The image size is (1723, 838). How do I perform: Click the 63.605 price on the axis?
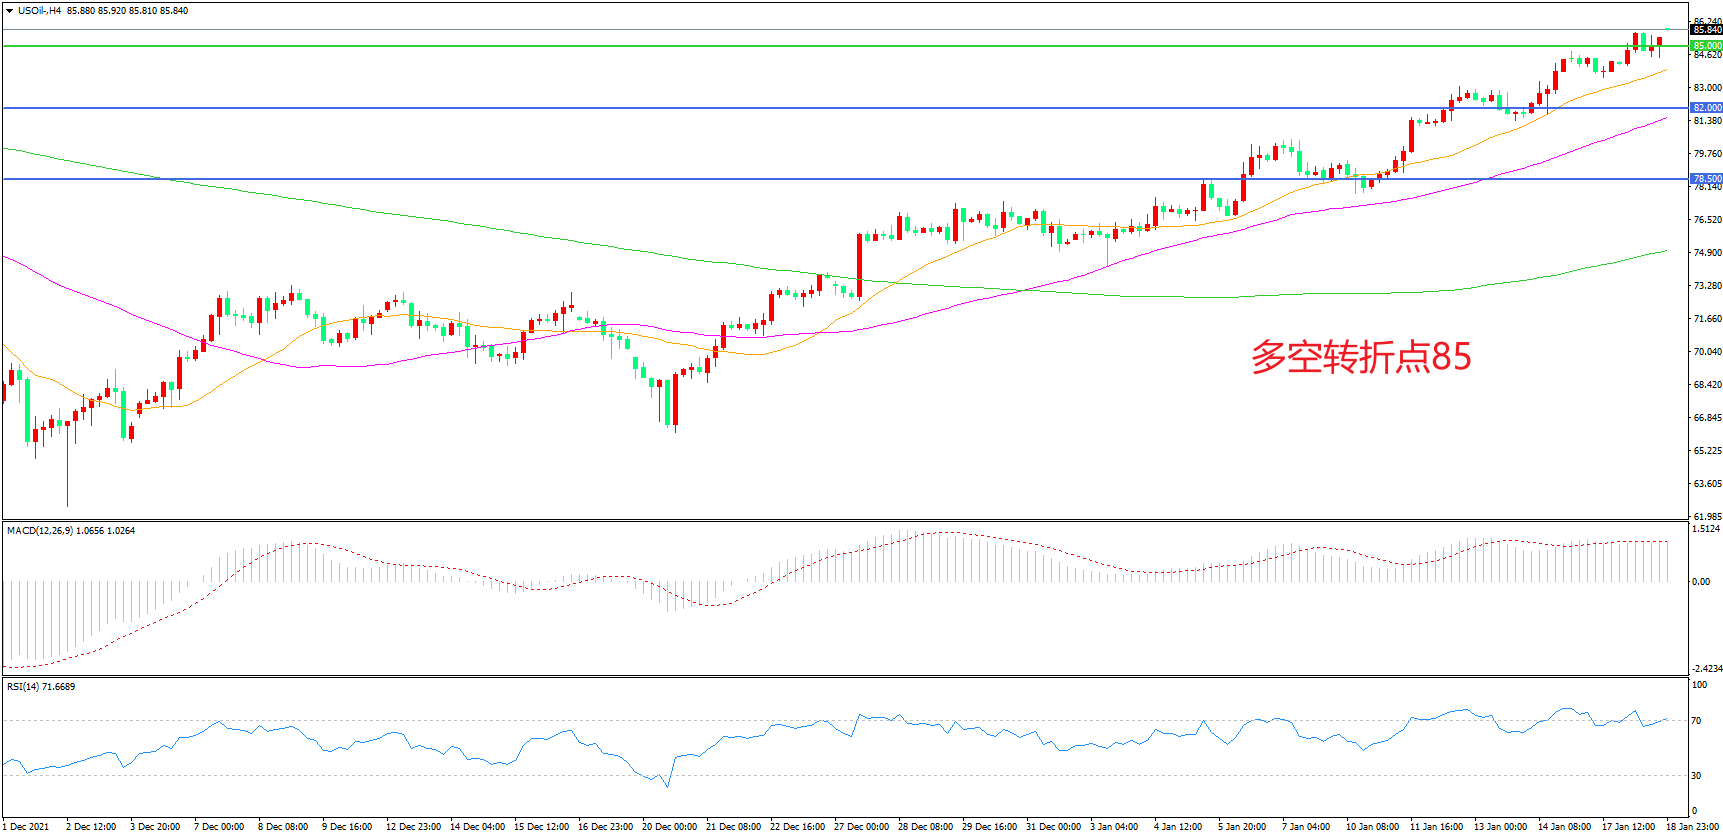[x=1706, y=484]
